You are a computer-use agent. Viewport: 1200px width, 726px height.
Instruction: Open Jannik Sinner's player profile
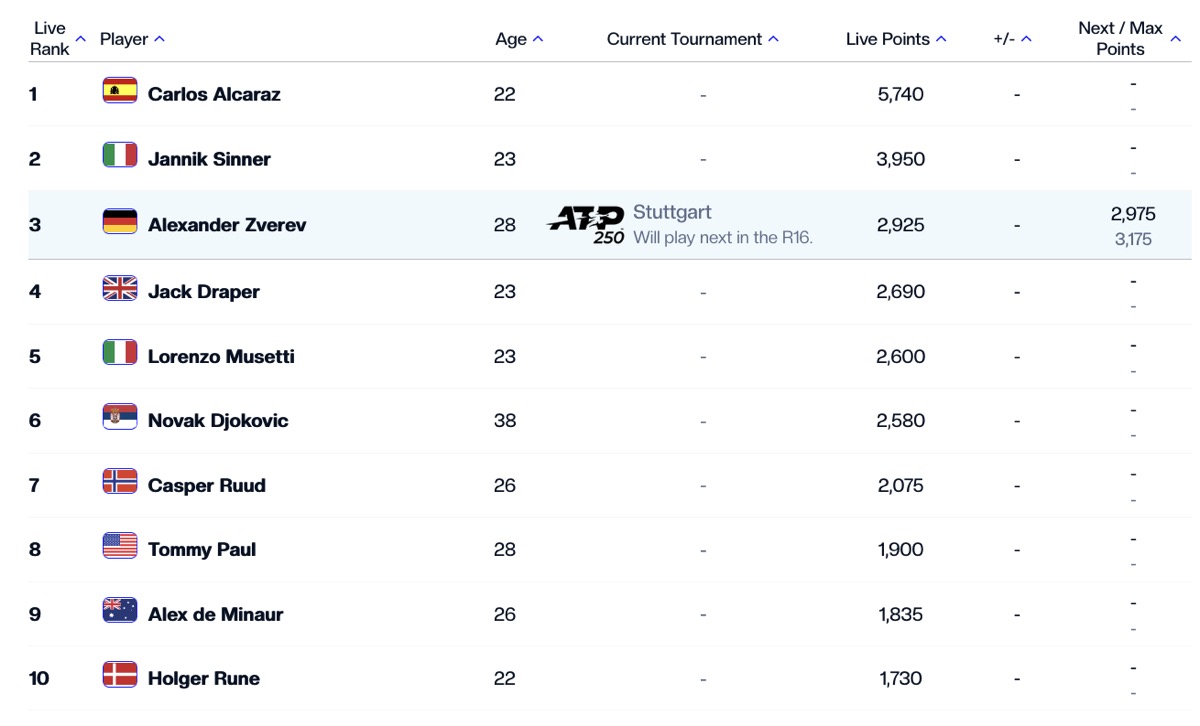coord(209,159)
